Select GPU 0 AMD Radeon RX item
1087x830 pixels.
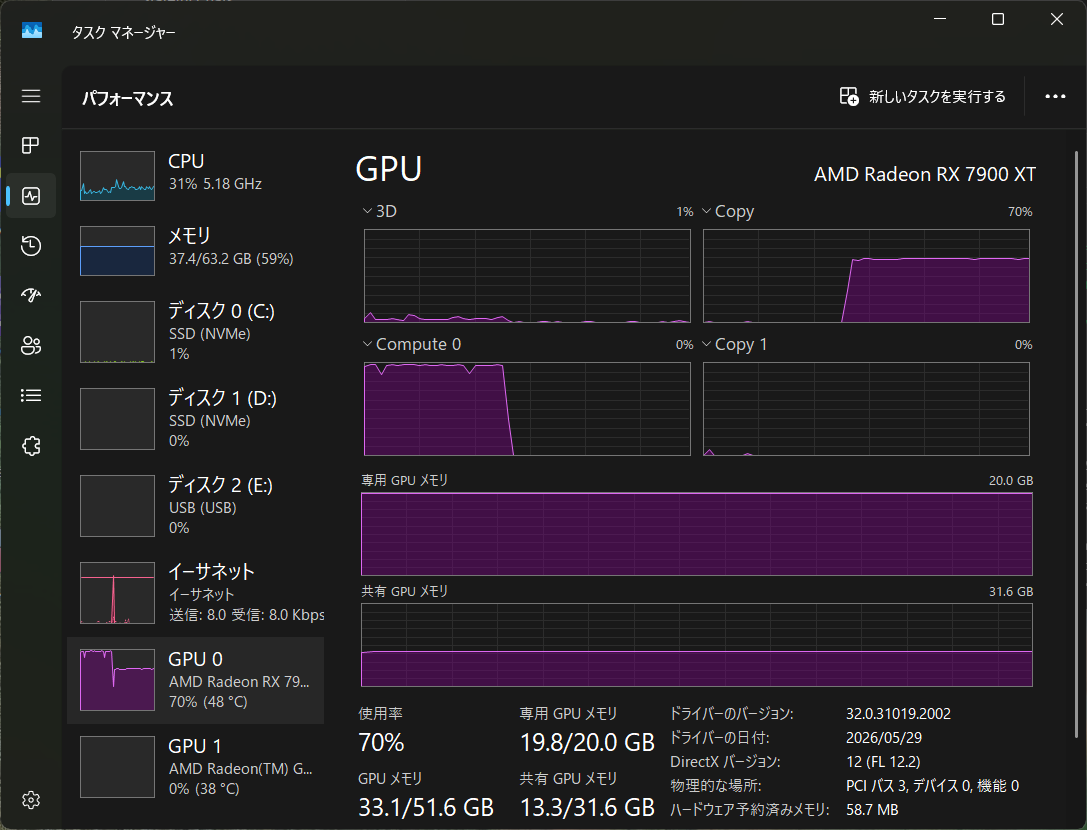point(195,680)
